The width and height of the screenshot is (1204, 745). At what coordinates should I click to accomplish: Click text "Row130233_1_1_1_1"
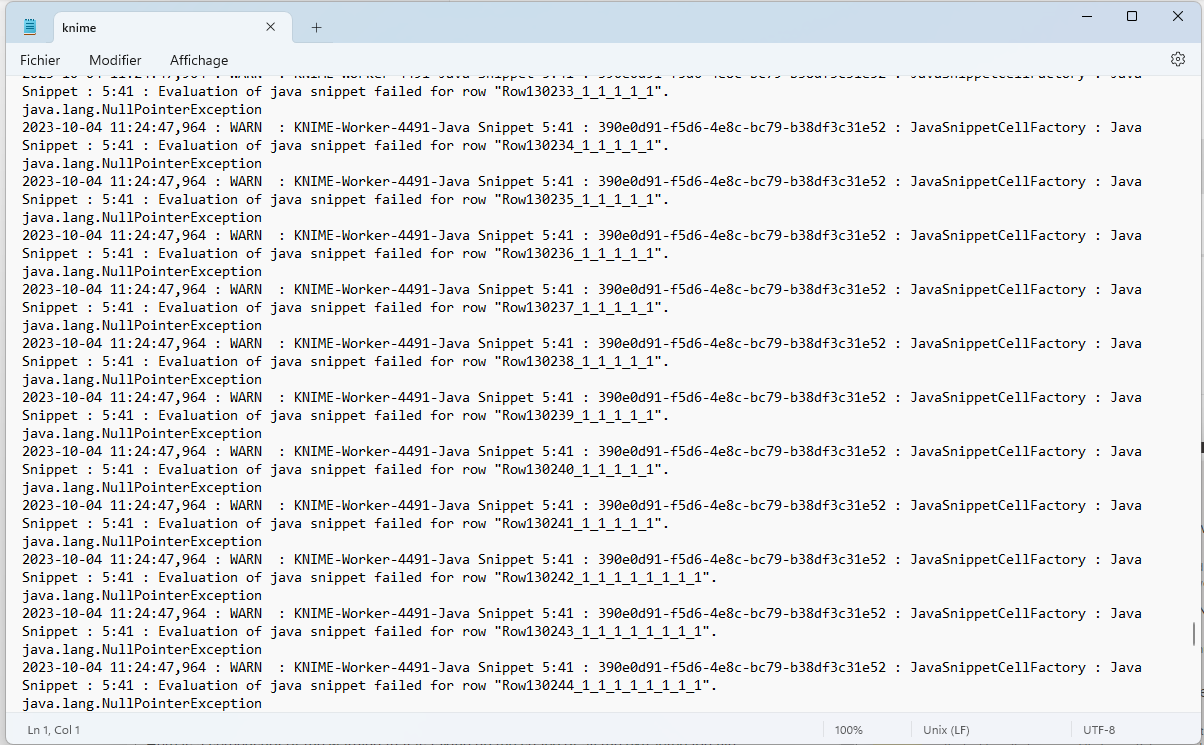578,91
